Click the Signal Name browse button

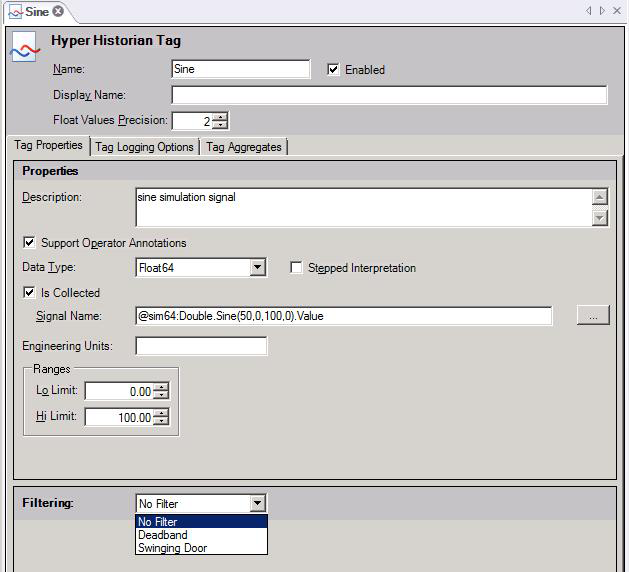[592, 316]
